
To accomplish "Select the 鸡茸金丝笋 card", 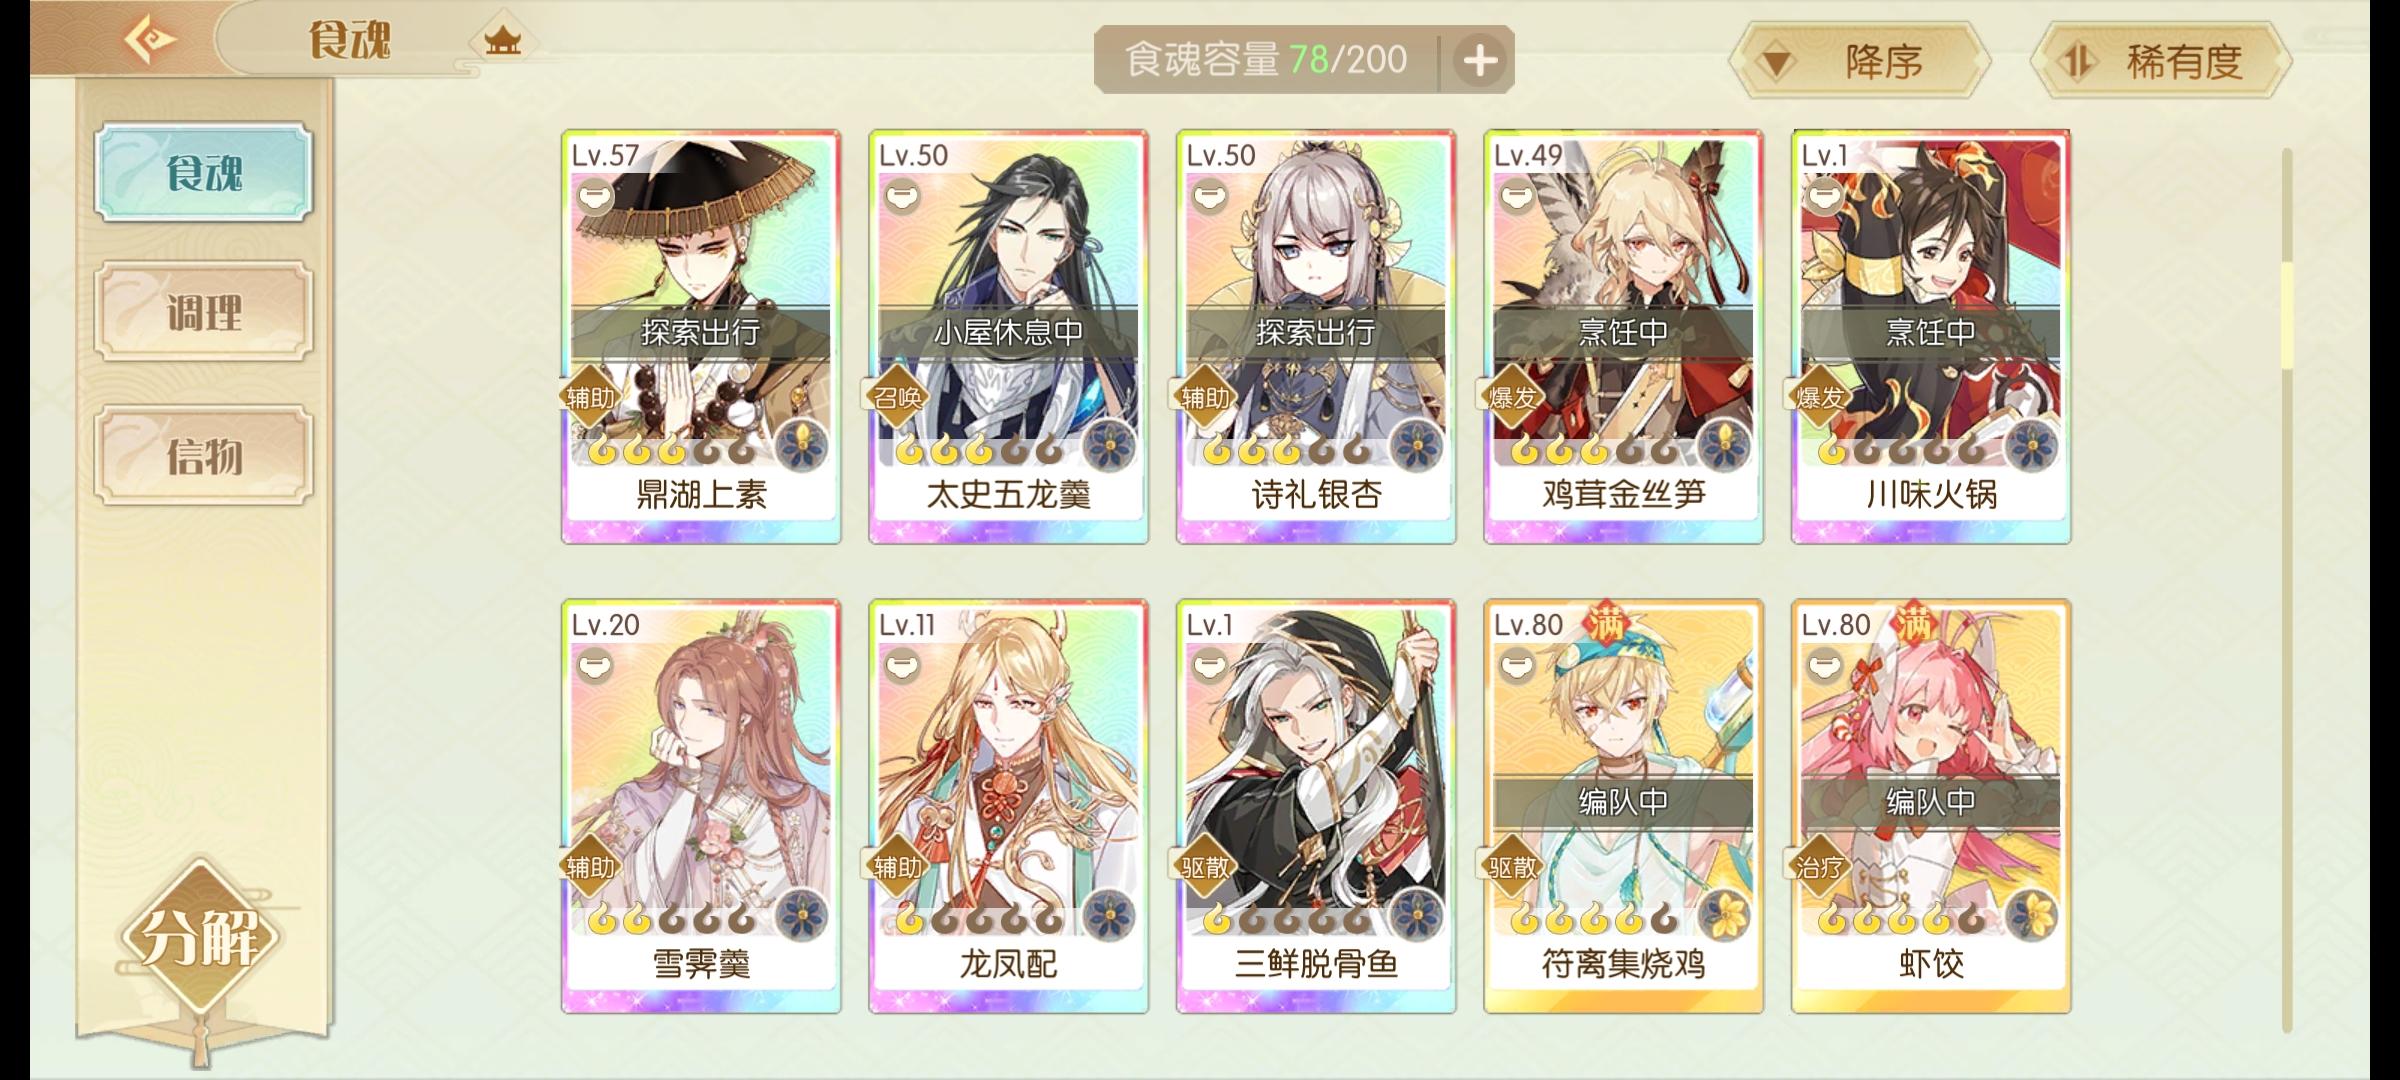I will pos(1623,337).
